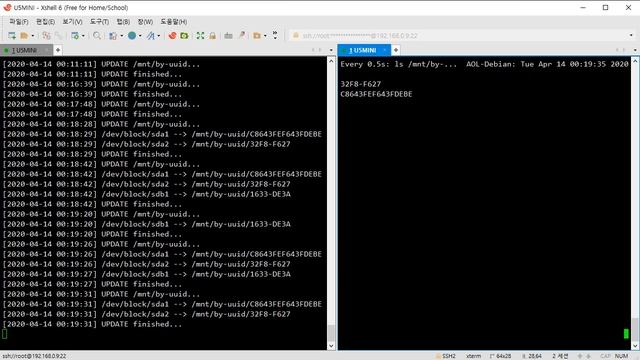Click the Font icon in toolbar
640x360 pixels.
pos(151,36)
